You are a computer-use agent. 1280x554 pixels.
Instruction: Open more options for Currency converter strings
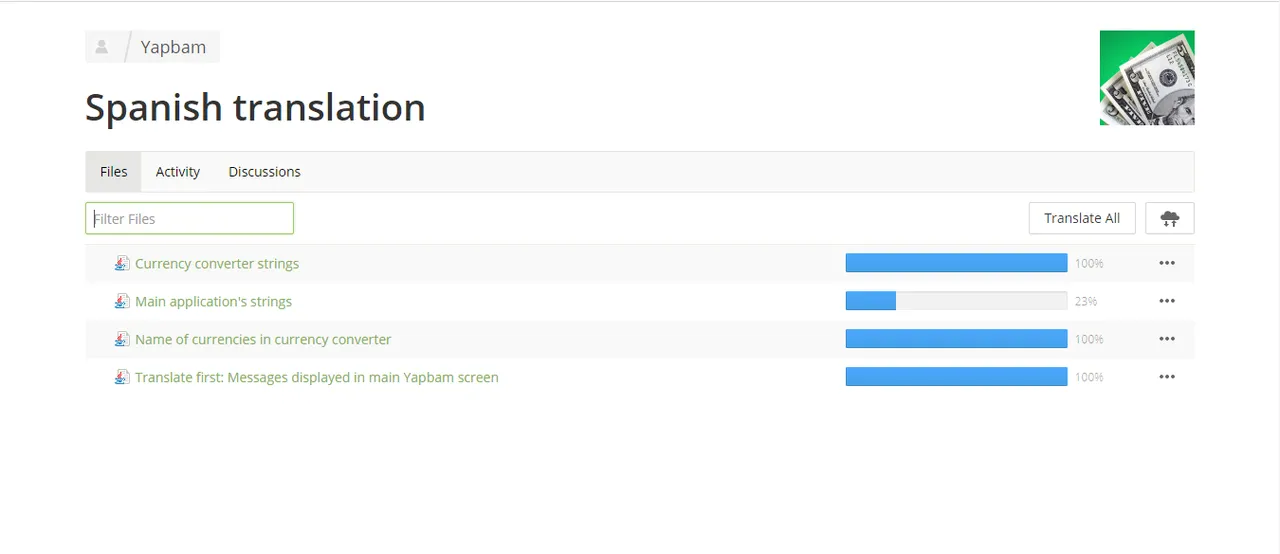tap(1167, 263)
